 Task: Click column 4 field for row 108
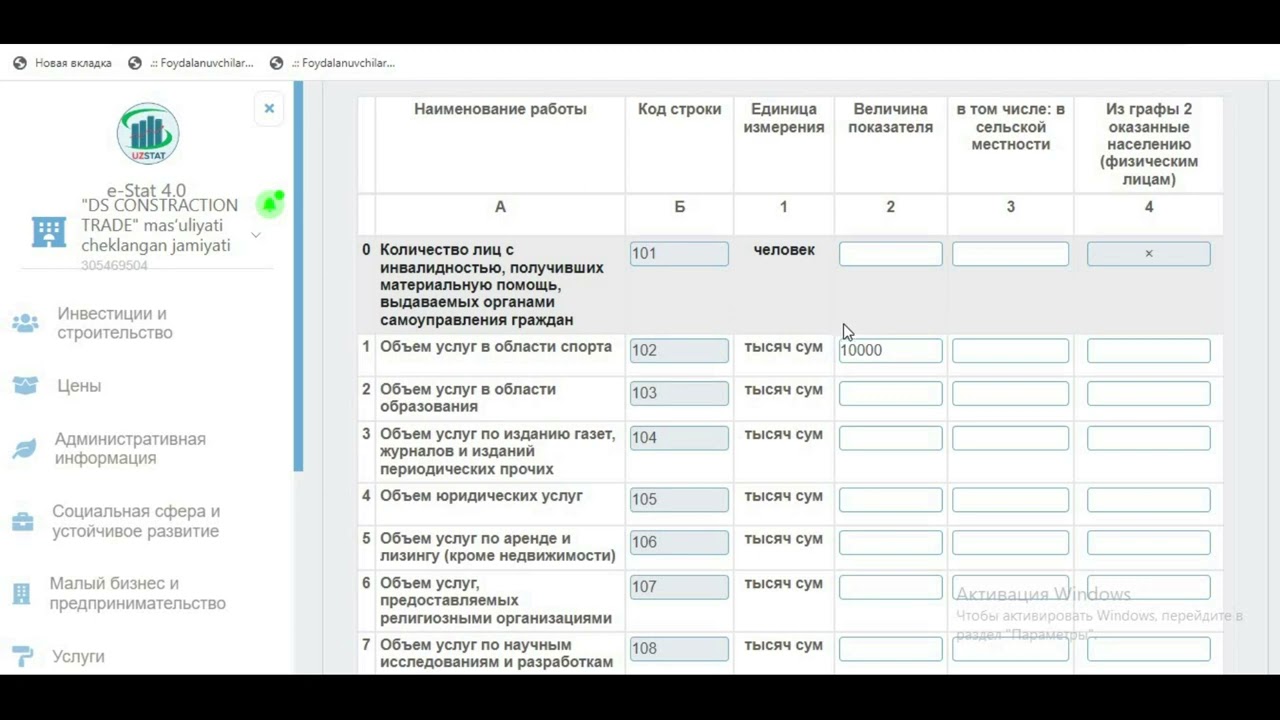tap(1148, 648)
